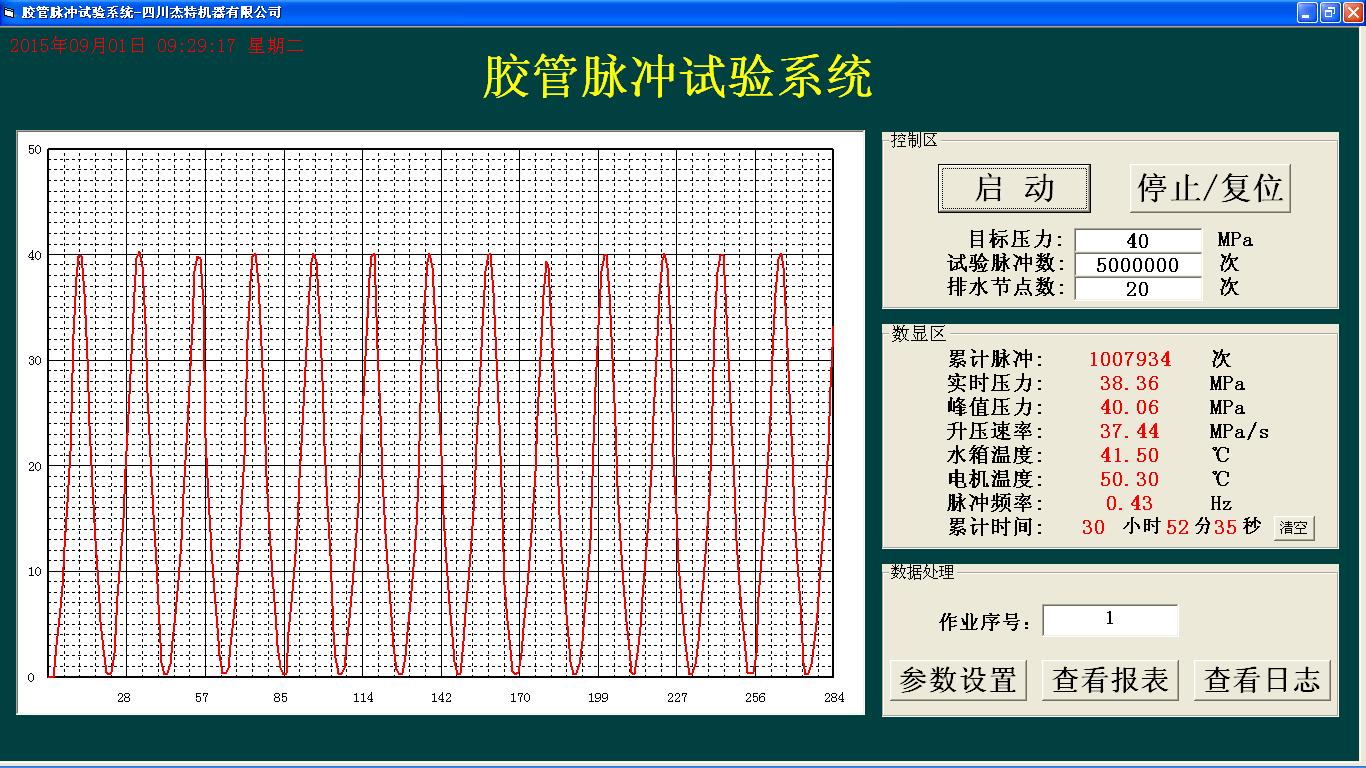1366x768 pixels.
Task: Click the 试验脉冲数 field showing 5000000
Action: point(1138,265)
